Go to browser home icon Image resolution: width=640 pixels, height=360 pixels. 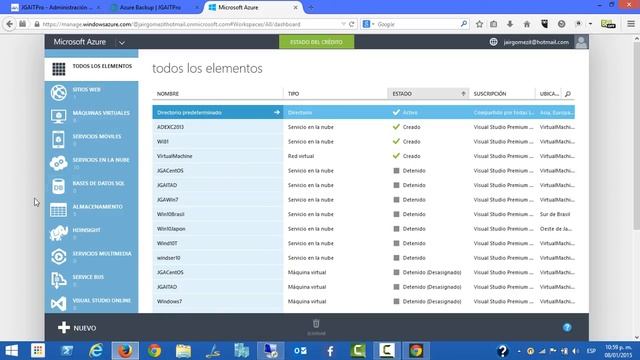(527, 24)
